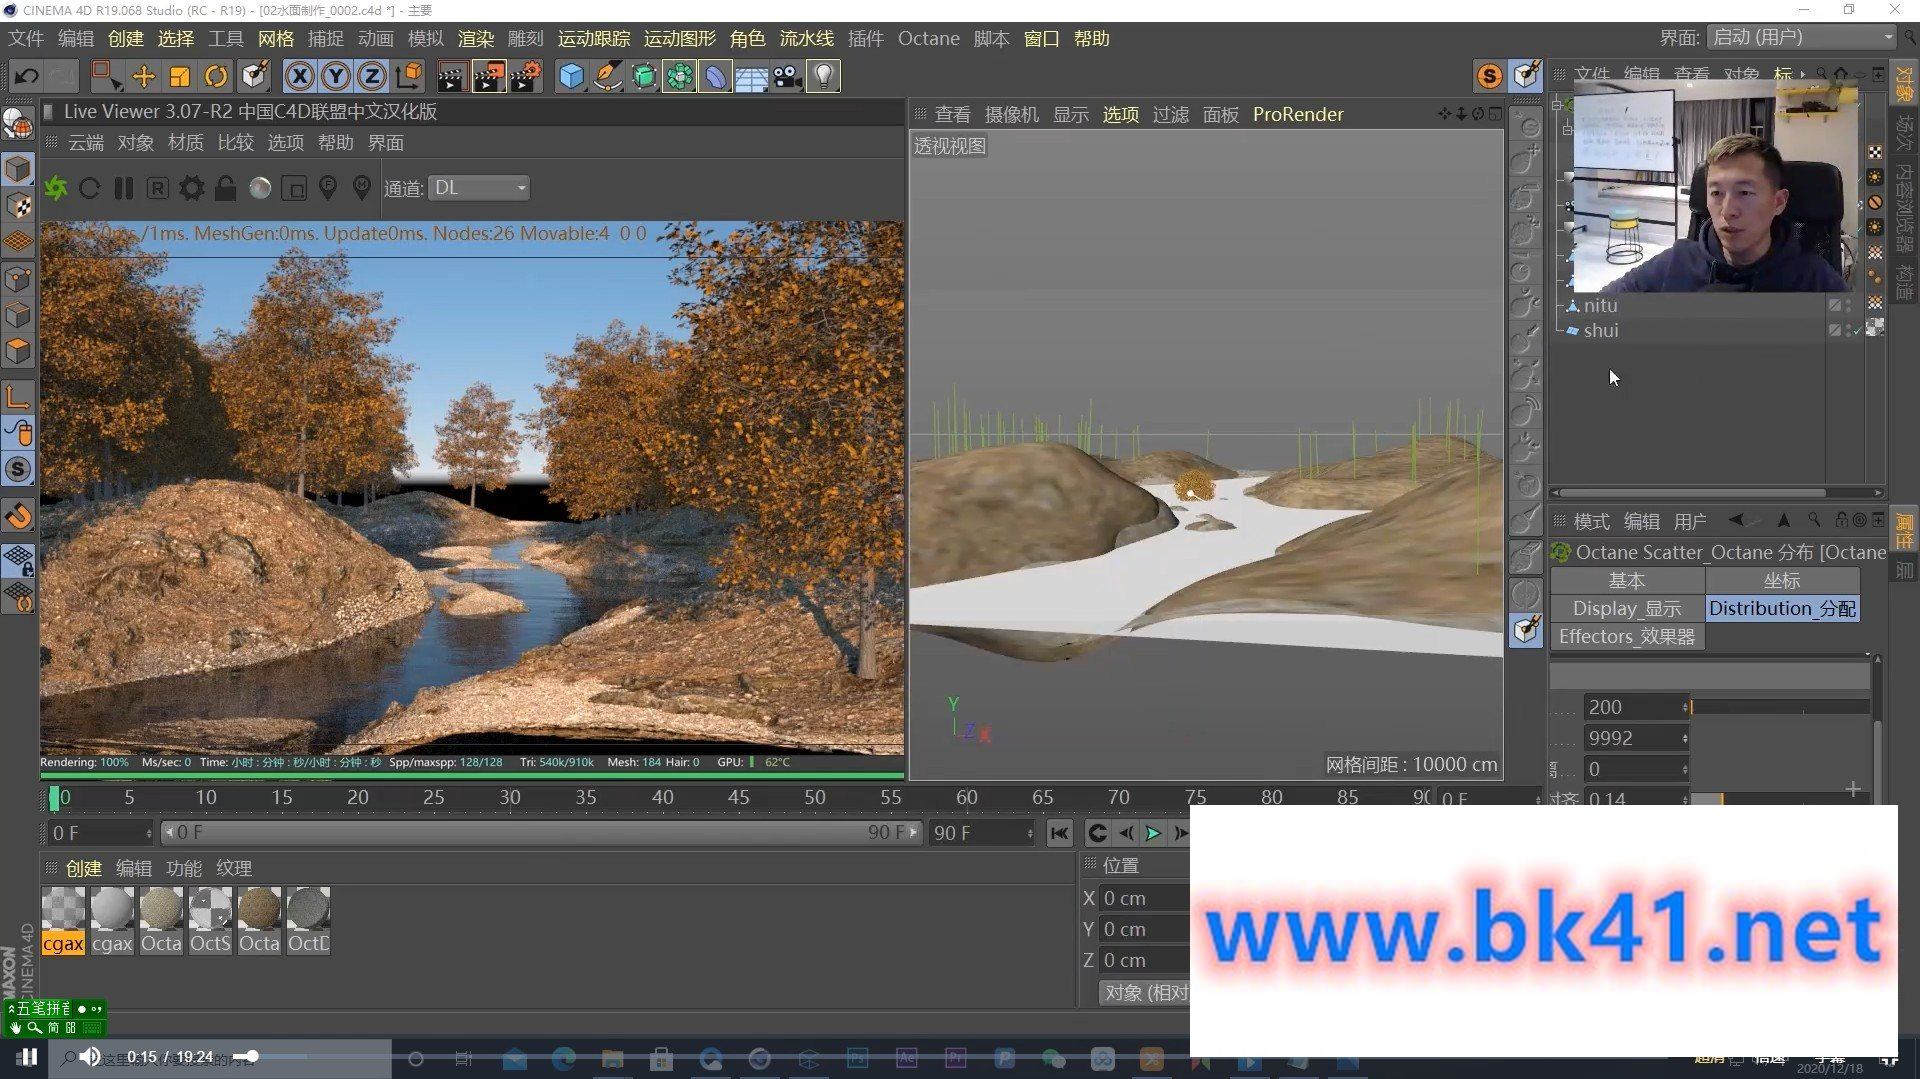The height and width of the screenshot is (1079, 1920).
Task: Open the Subdivision Surface generator icon
Action: coord(644,76)
